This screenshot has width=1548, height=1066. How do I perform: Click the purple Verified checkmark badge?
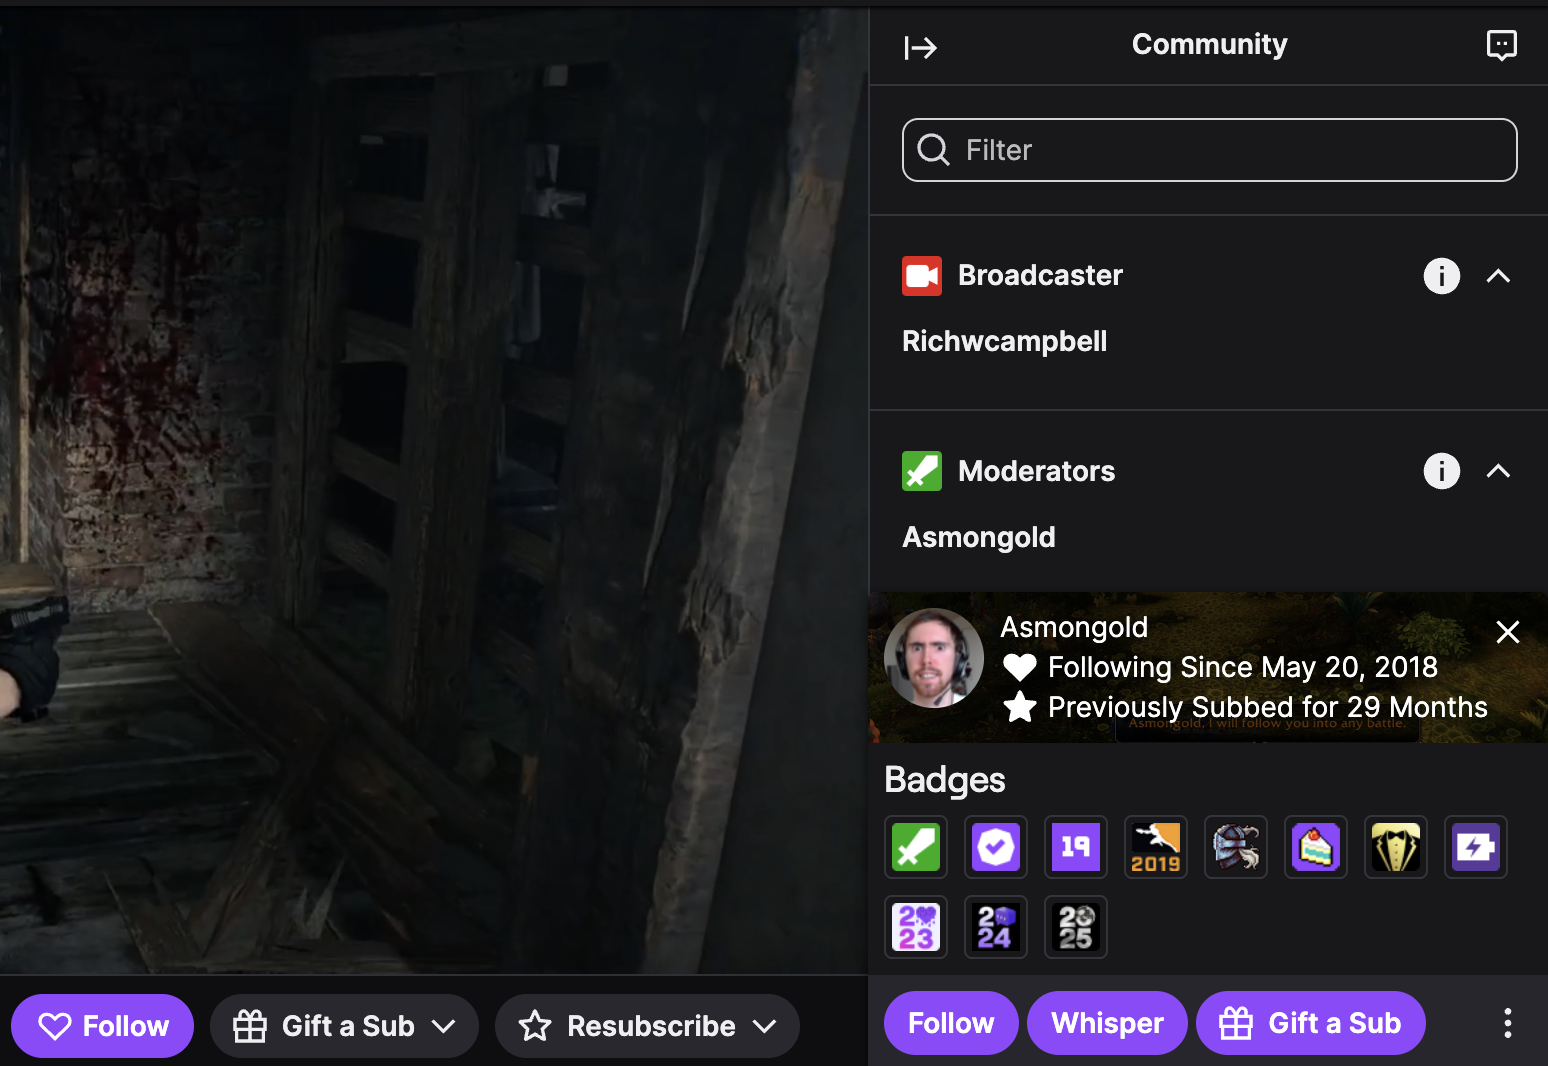point(996,847)
